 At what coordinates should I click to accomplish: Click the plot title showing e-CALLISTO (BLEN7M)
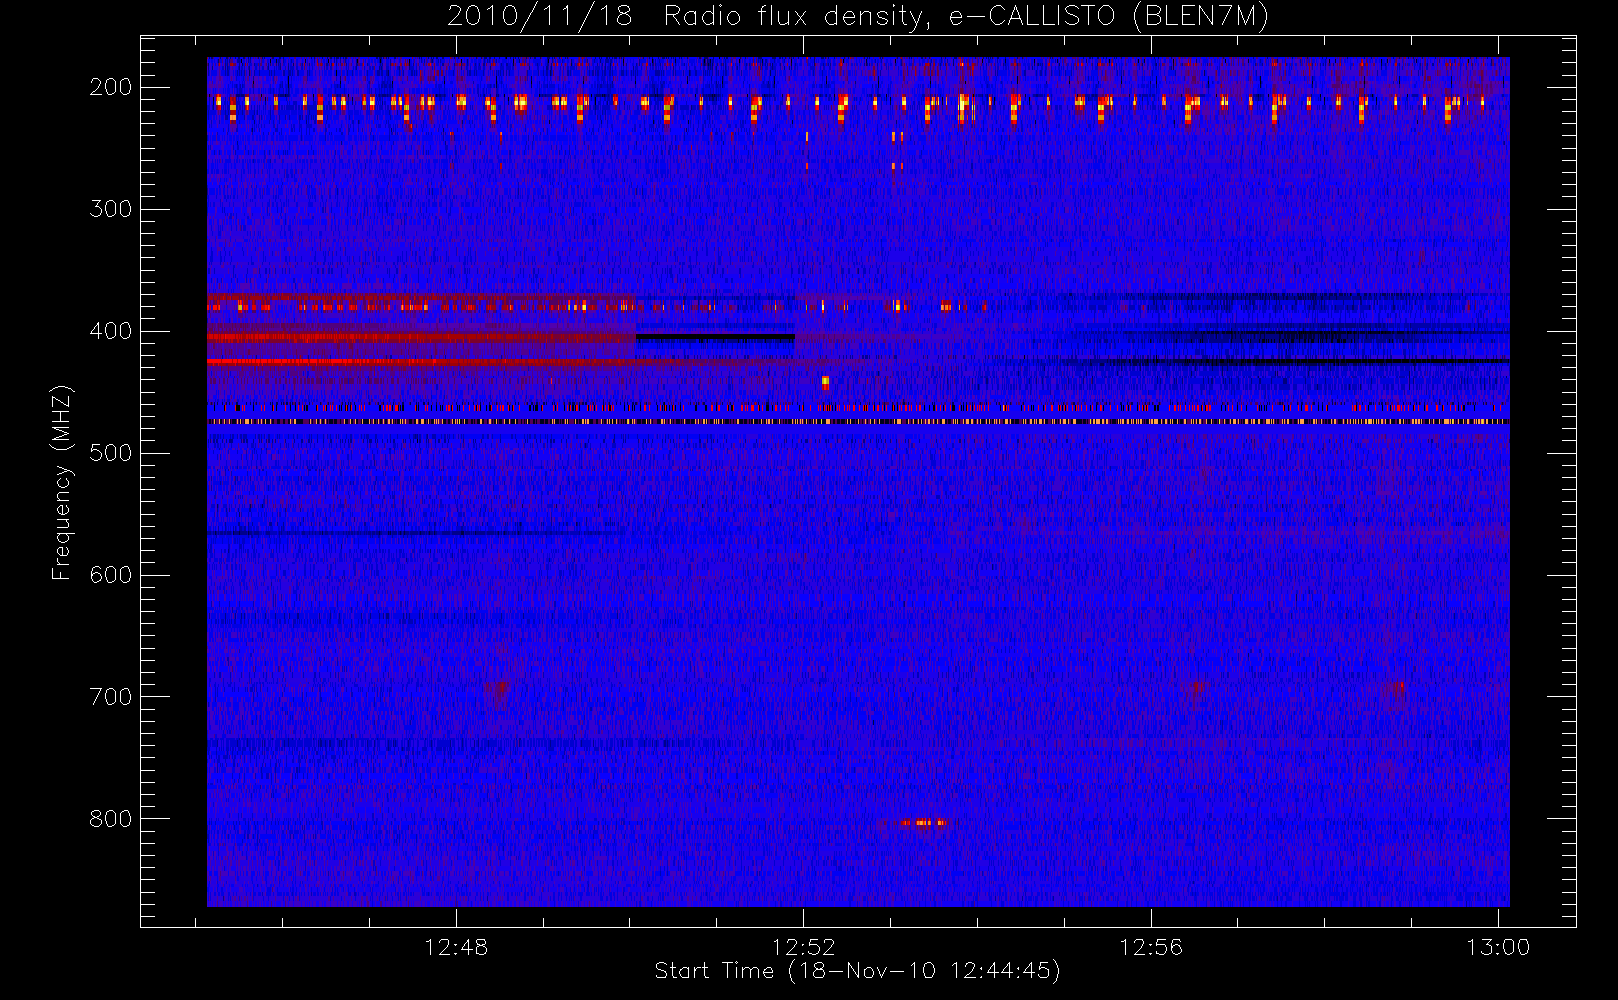[857, 16]
